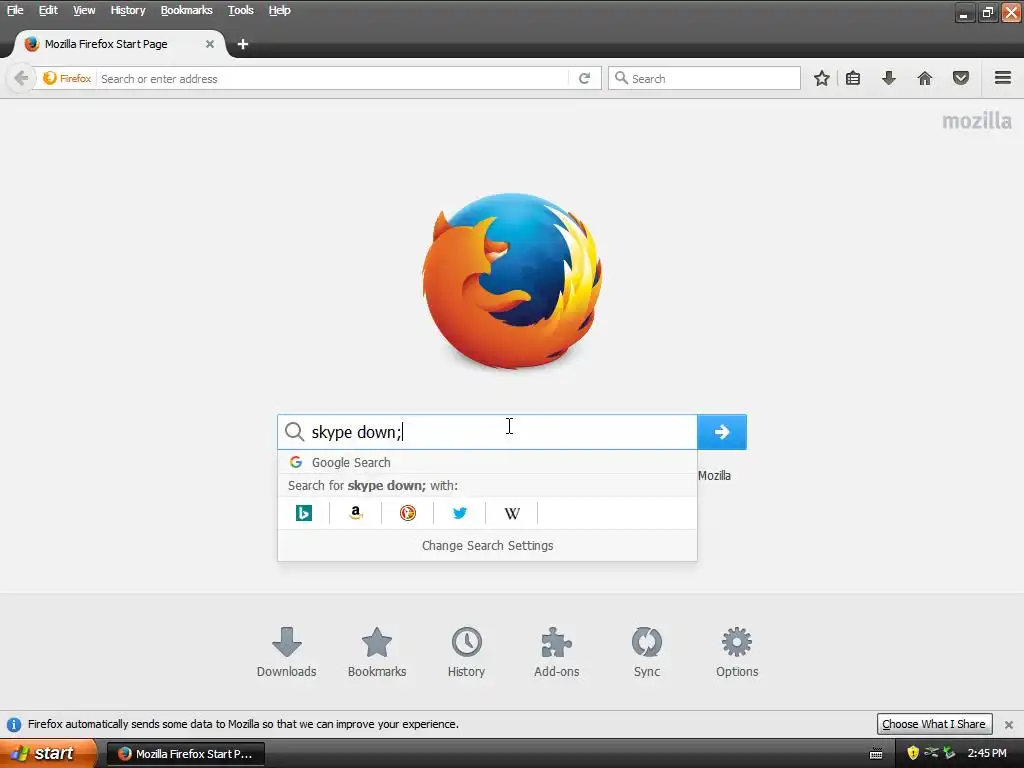Click the toolbar Search field

coord(704,78)
